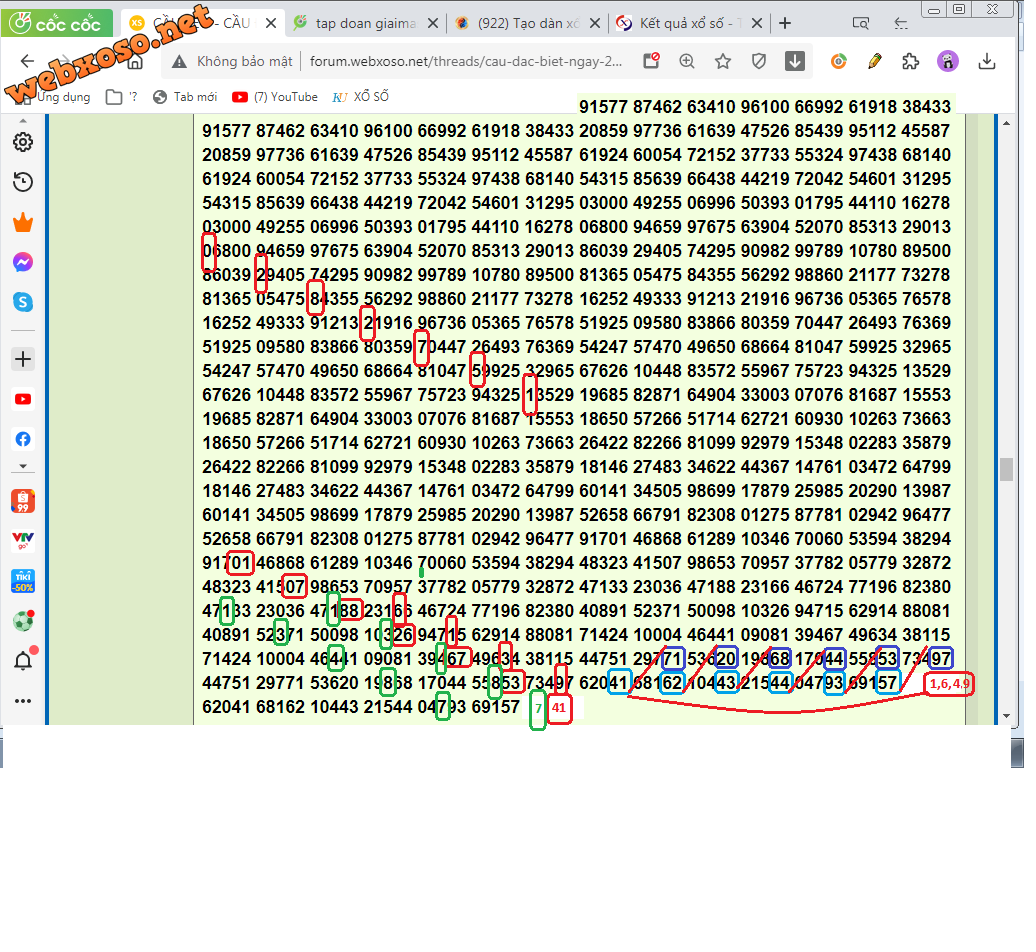Open sidebar settings gear
This screenshot has height=952, width=1036.
[x=22, y=142]
